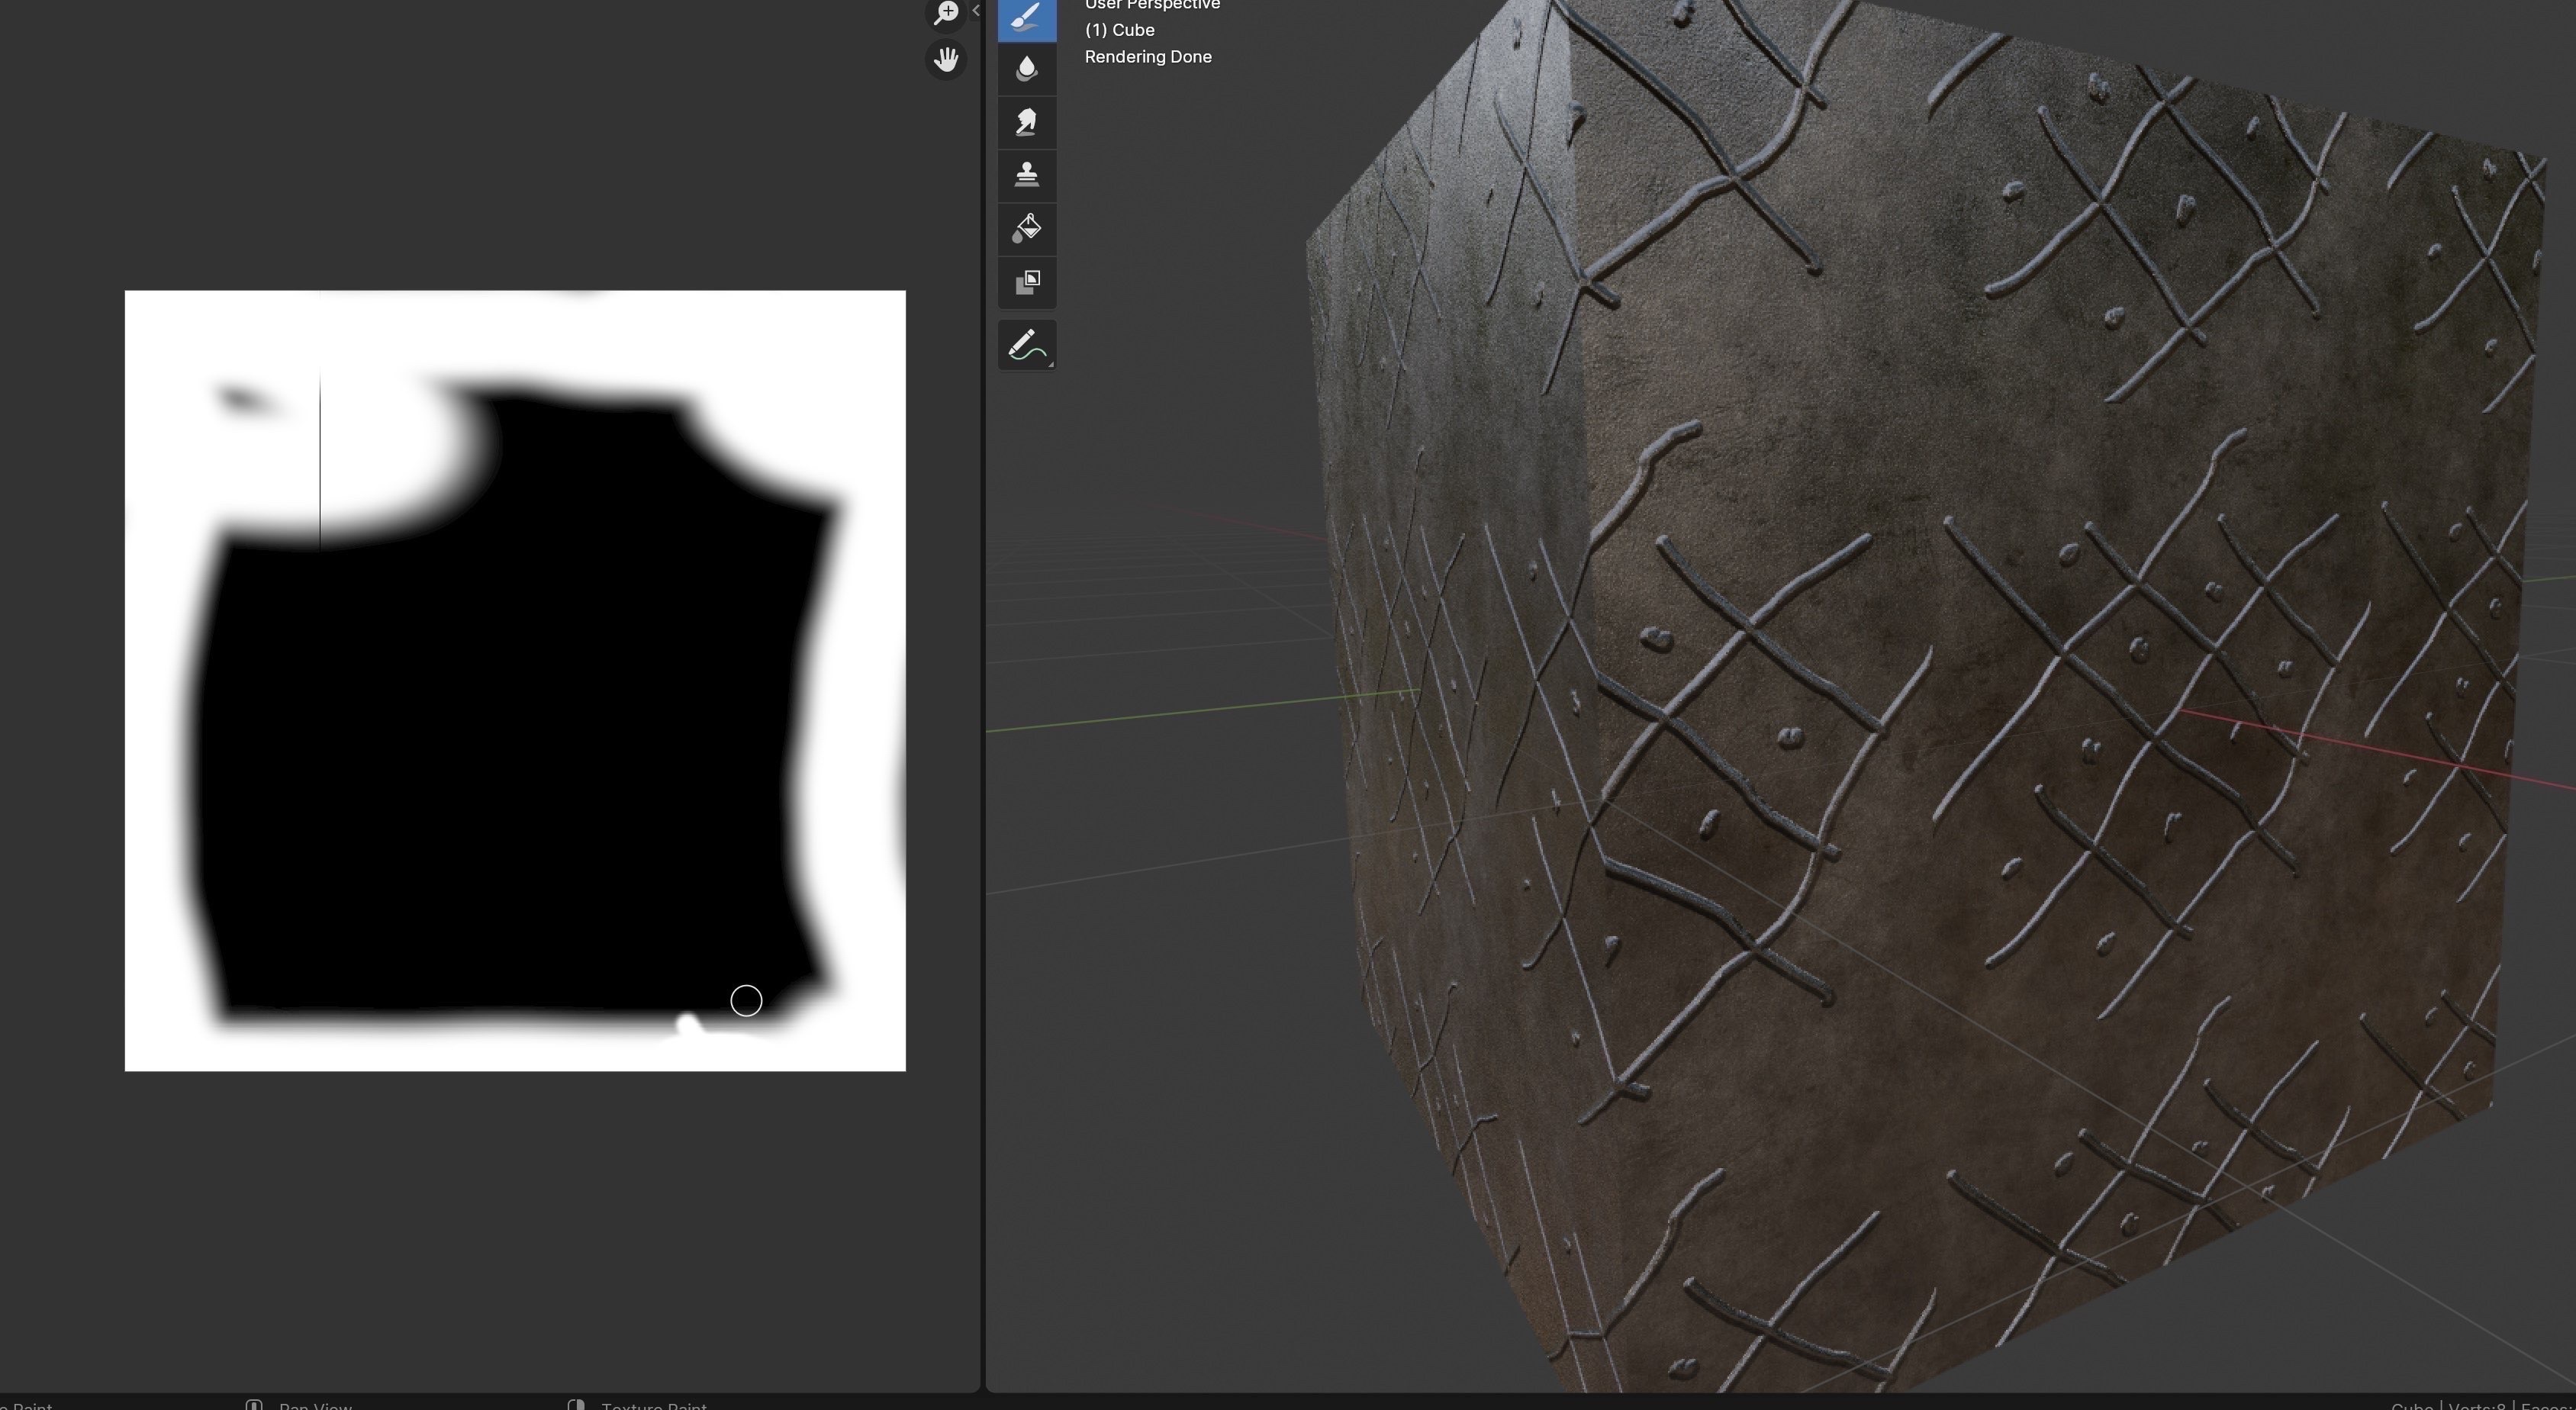Select the Mask tool

tap(1027, 282)
